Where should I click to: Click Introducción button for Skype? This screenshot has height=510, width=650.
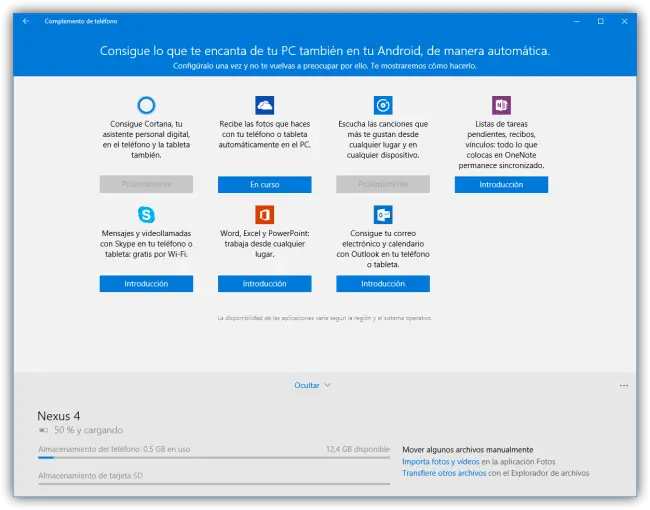point(146,284)
